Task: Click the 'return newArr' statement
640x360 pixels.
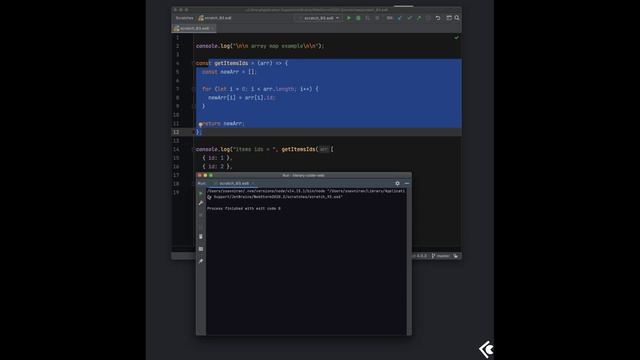Action: [222, 123]
